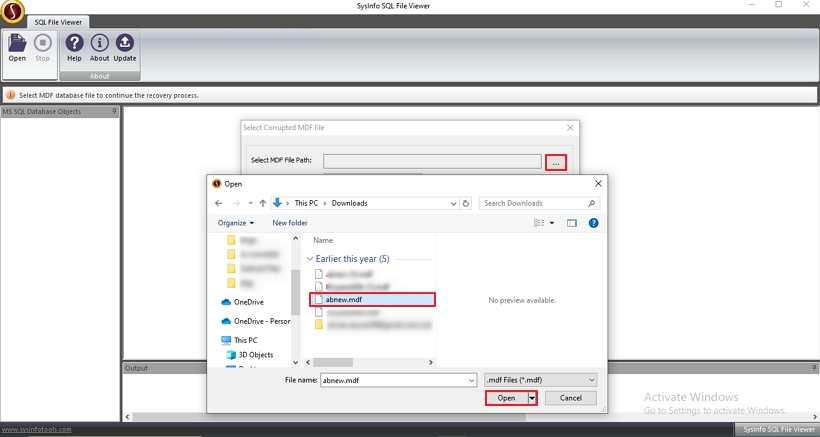Click the Update upload icon
The image size is (820, 437).
pos(125,48)
